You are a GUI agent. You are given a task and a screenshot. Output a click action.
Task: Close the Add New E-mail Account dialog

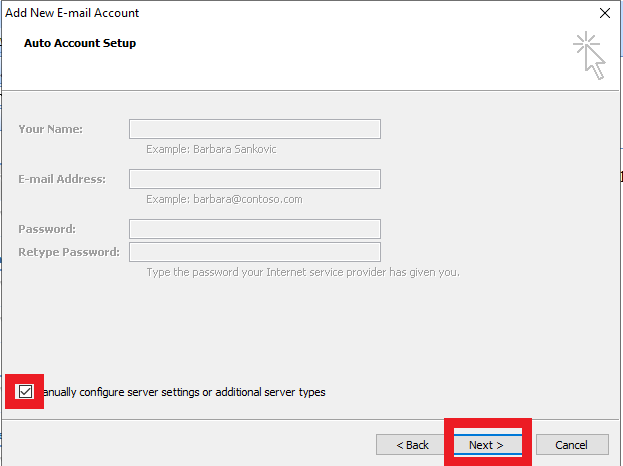[603, 13]
